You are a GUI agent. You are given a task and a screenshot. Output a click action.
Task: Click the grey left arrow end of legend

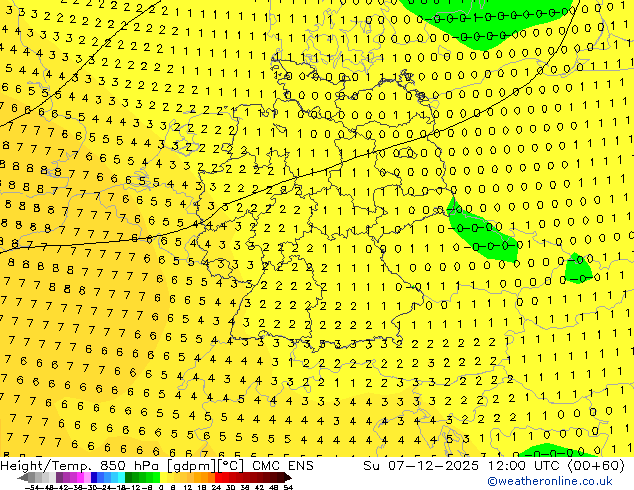click(22, 477)
